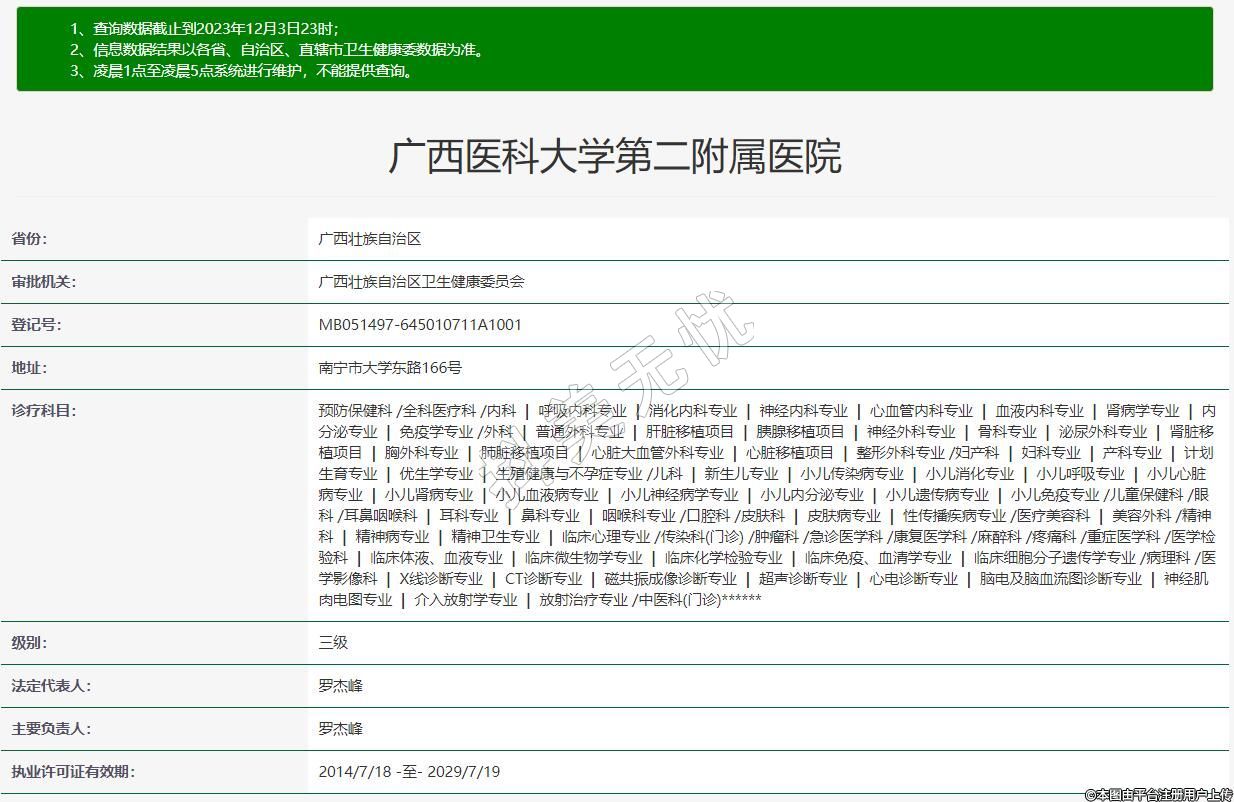Click the 省份 field label

pos(29,239)
